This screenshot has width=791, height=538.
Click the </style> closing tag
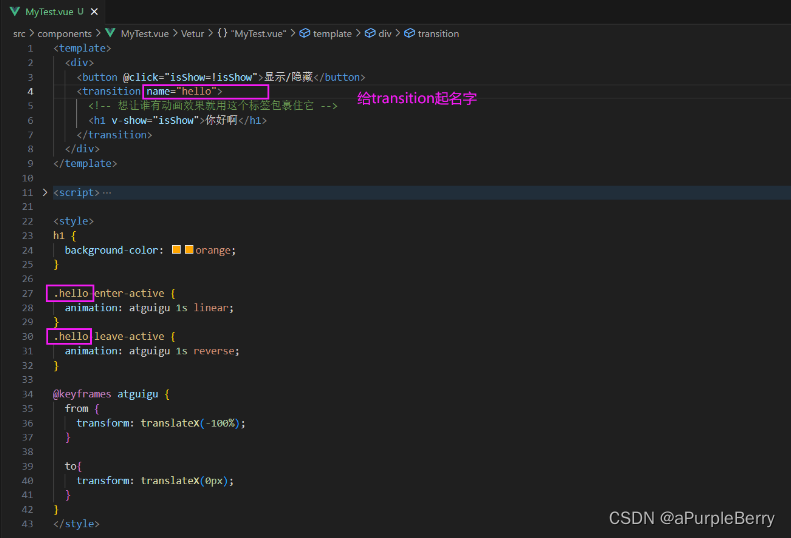(x=77, y=524)
